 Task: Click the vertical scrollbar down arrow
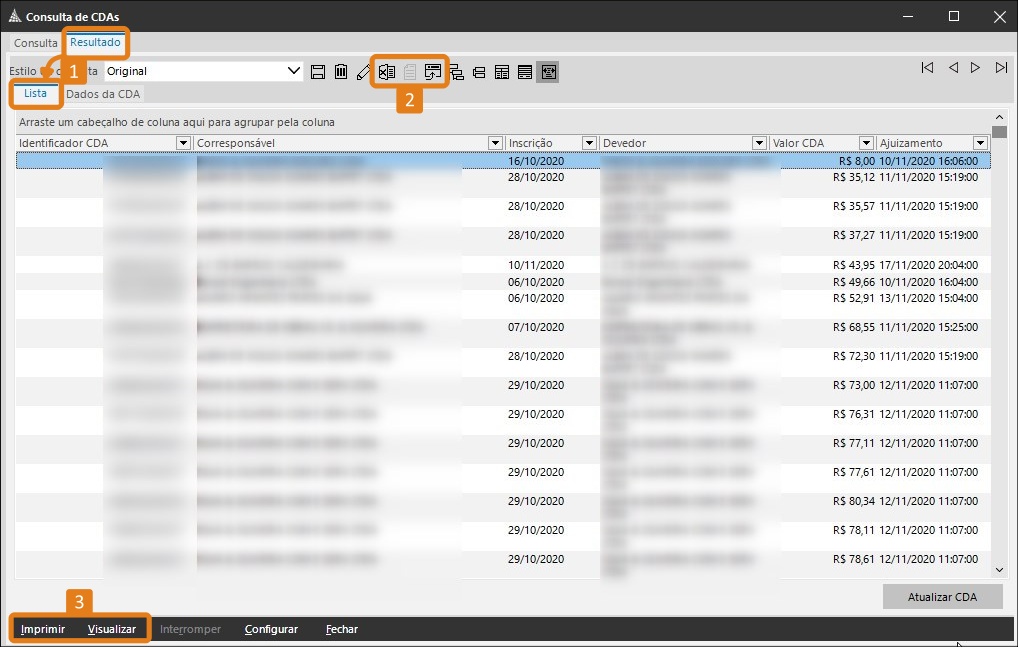click(998, 569)
